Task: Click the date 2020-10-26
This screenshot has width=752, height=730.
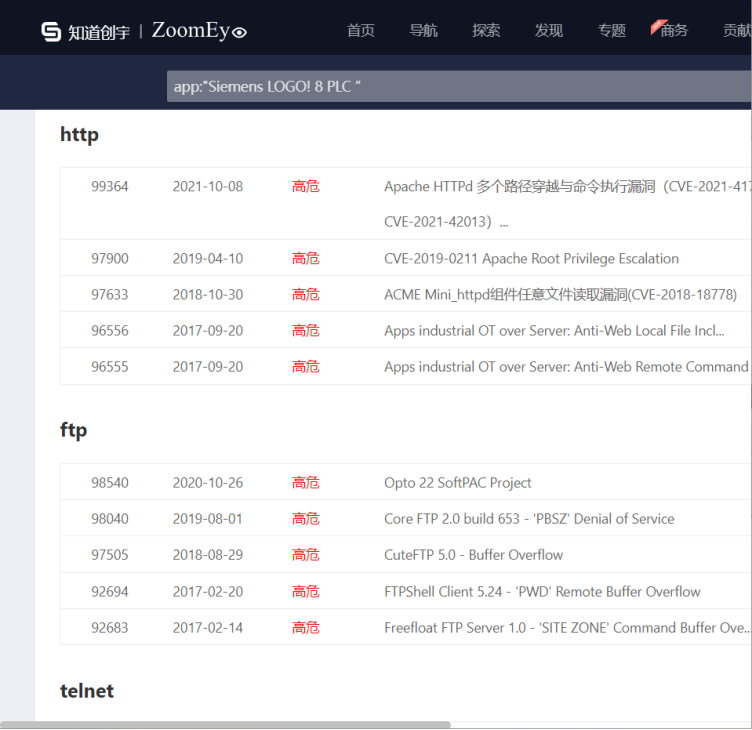Action: click(x=208, y=483)
